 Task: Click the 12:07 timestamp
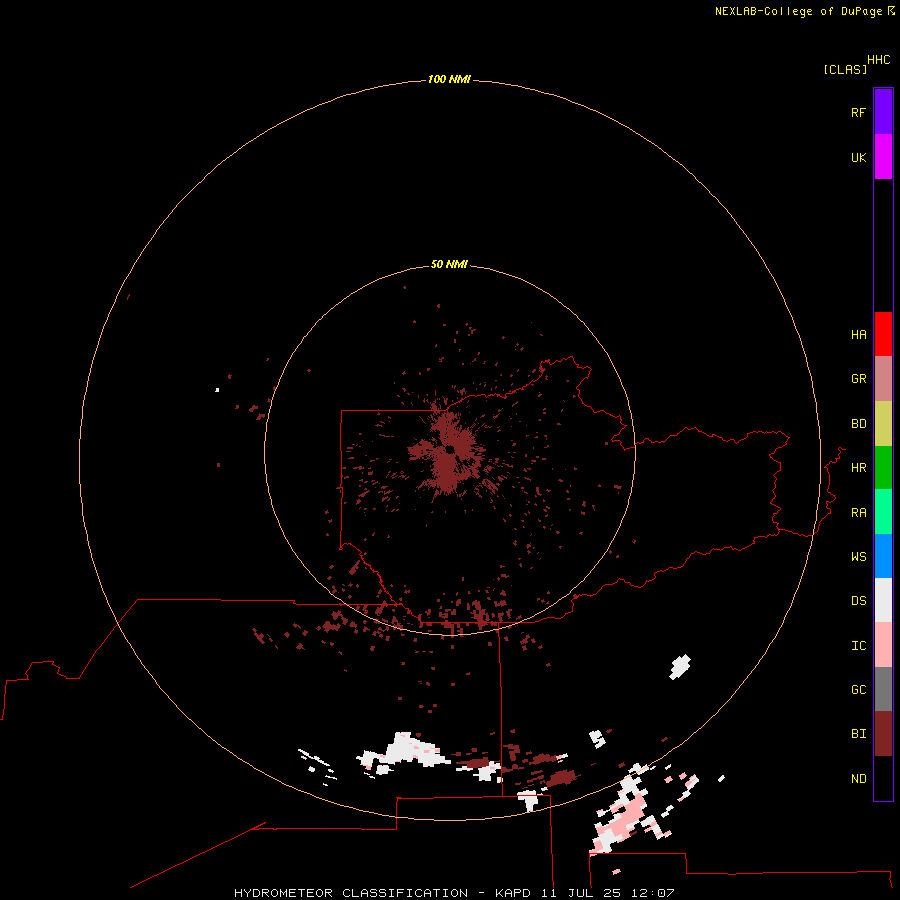653,893
